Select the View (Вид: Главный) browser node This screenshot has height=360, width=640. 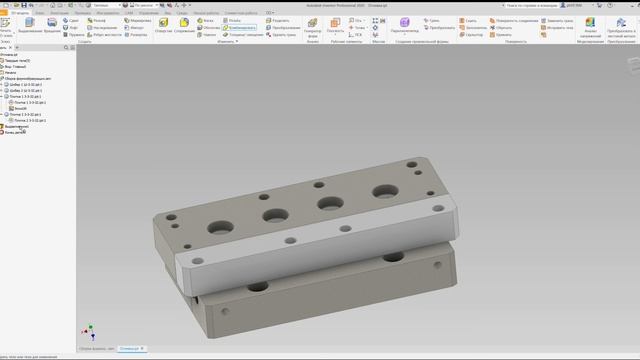[x=13, y=67]
